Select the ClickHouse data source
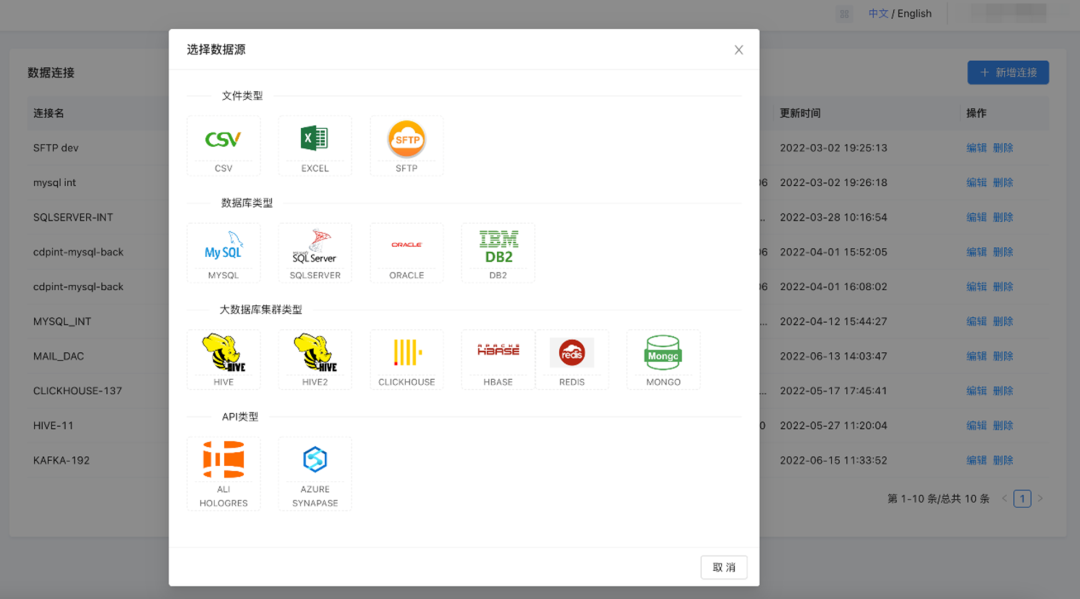The height and width of the screenshot is (599, 1080). coord(406,359)
